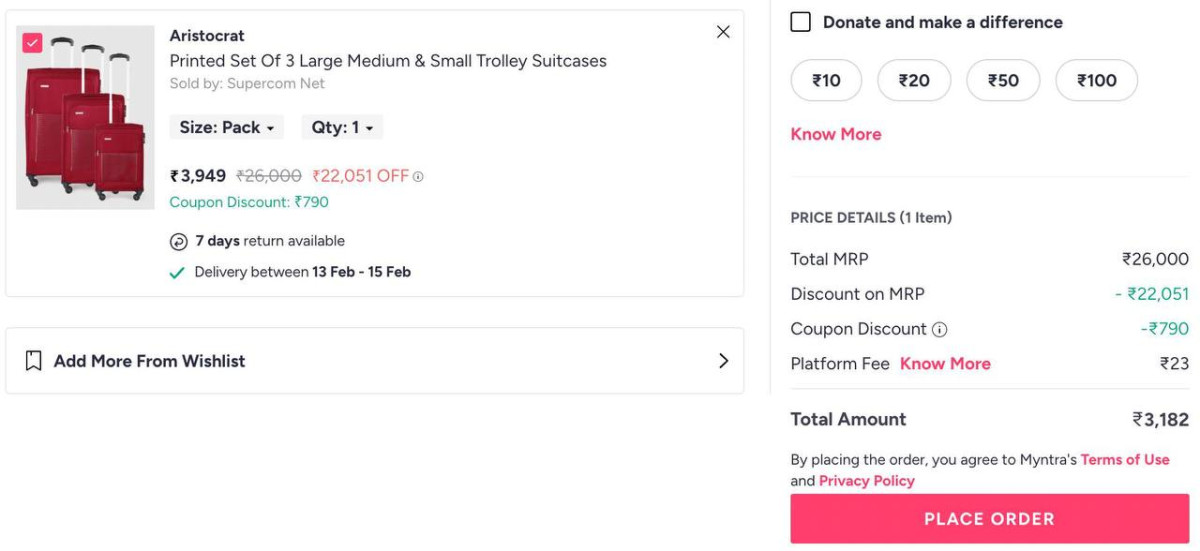The width and height of the screenshot is (1200, 551).
Task: Click the 7 days return icon
Action: click(178, 241)
